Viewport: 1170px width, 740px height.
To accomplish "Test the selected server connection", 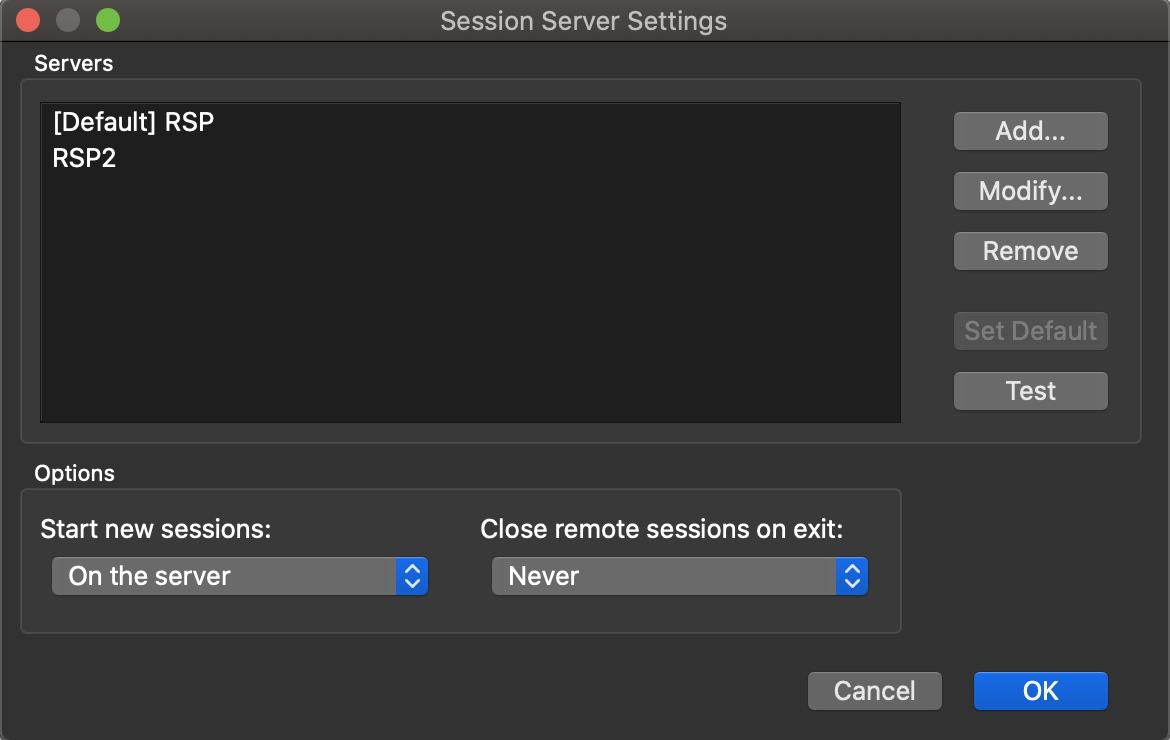I will (x=1030, y=391).
